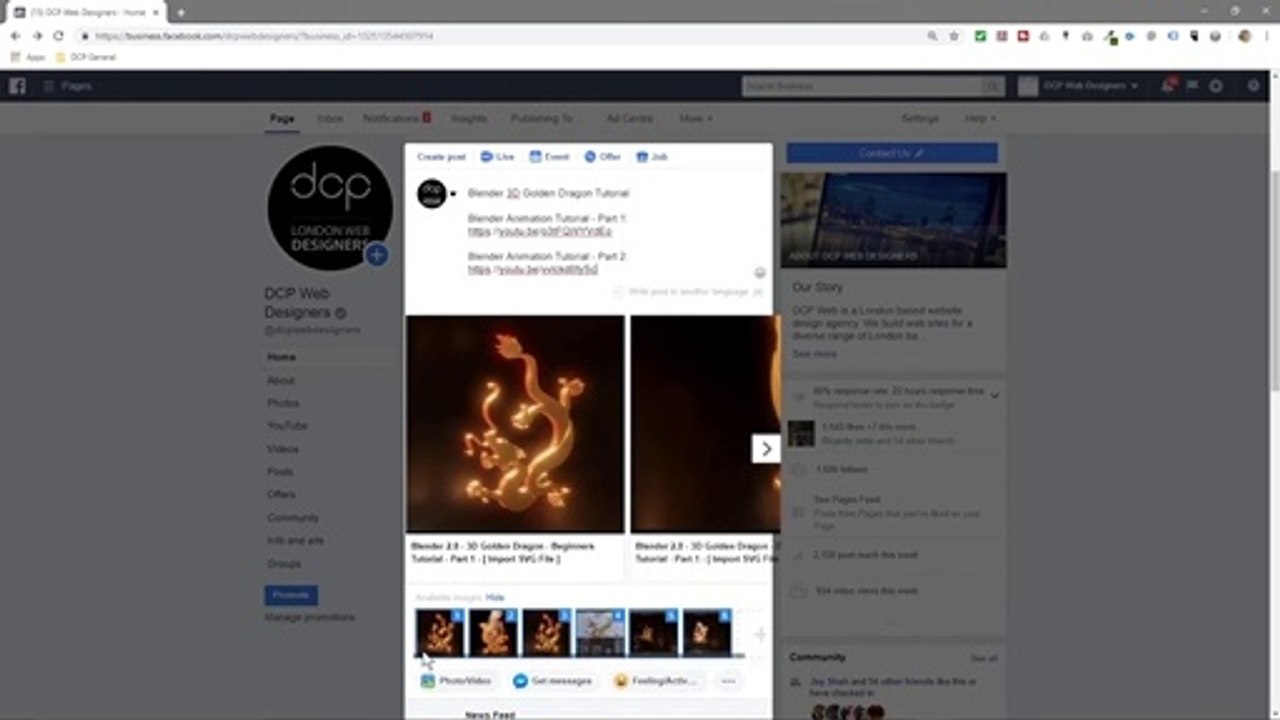Open poster identity dropdown beside avatar
Image resolution: width=1280 pixels, height=720 pixels.
pos(453,194)
